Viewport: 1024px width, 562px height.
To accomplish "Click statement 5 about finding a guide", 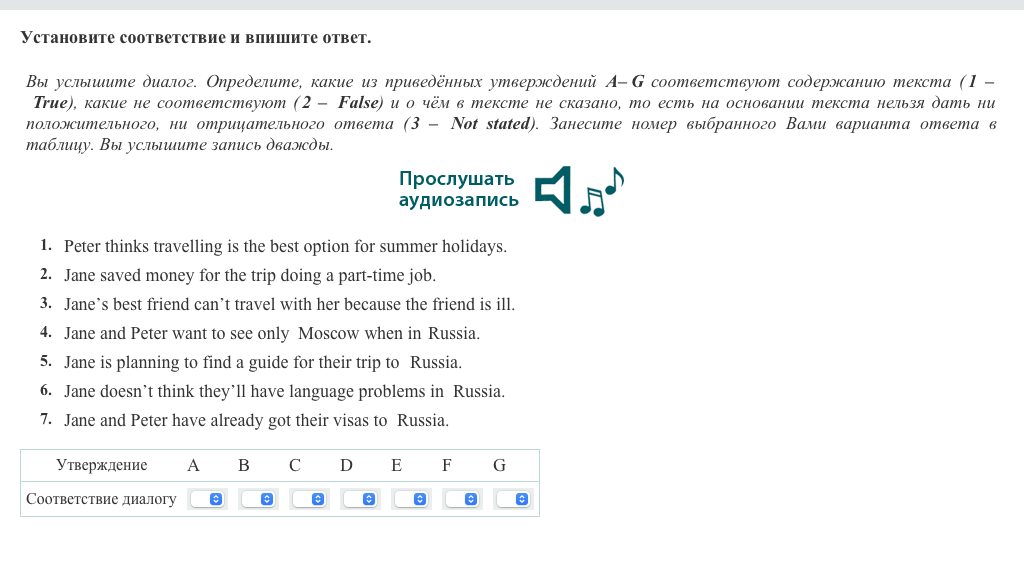I will 262,362.
